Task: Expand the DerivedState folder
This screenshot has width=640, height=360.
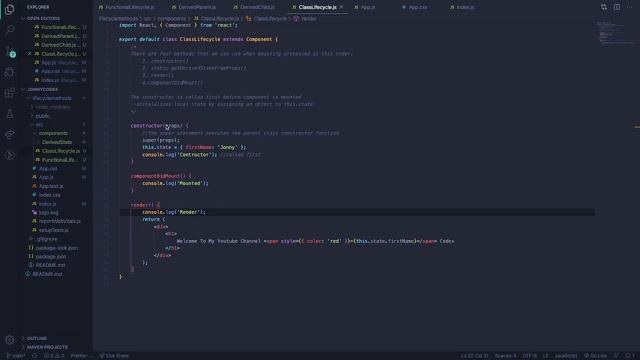Action: (x=56, y=142)
